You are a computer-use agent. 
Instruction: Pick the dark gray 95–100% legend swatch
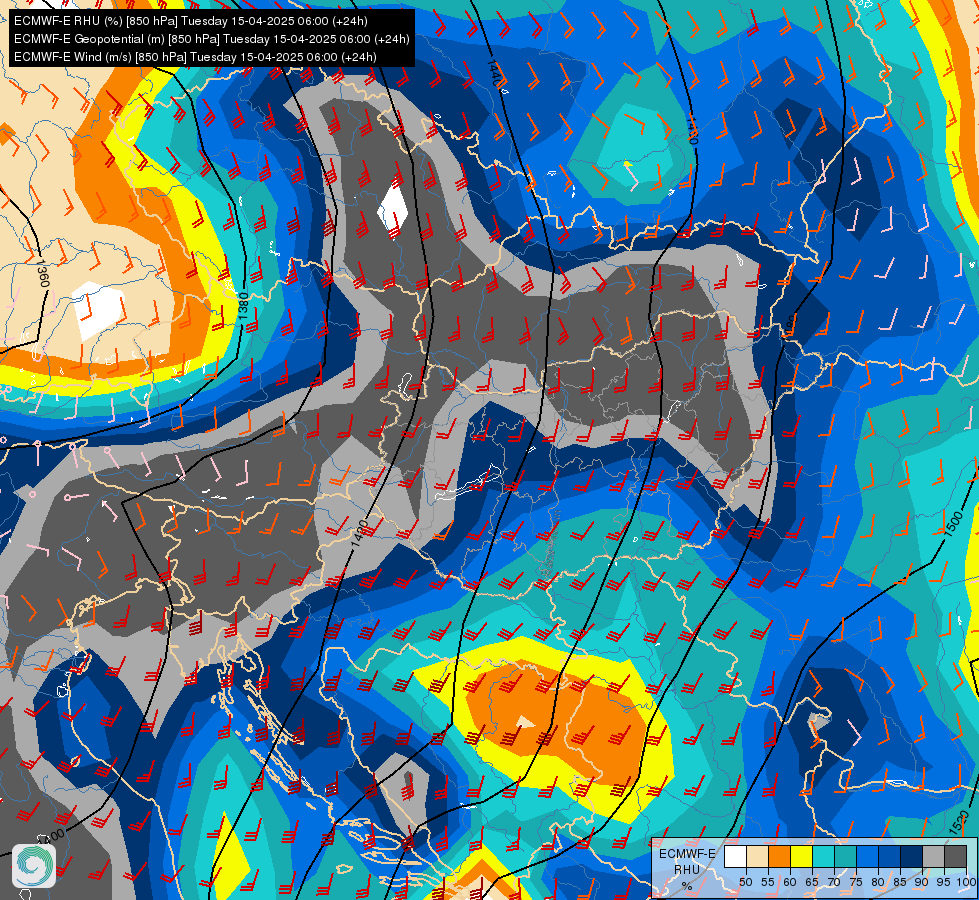(x=956, y=856)
